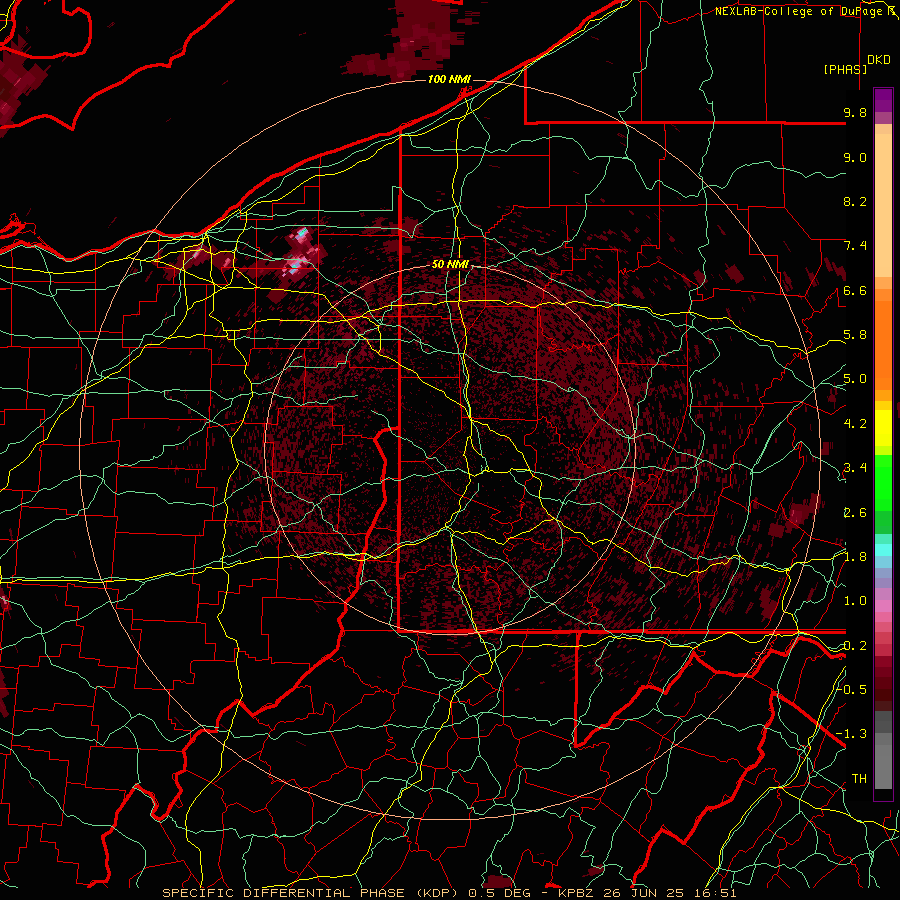Click the 9.0 scale value
This screenshot has height=900, width=900.
point(855,157)
